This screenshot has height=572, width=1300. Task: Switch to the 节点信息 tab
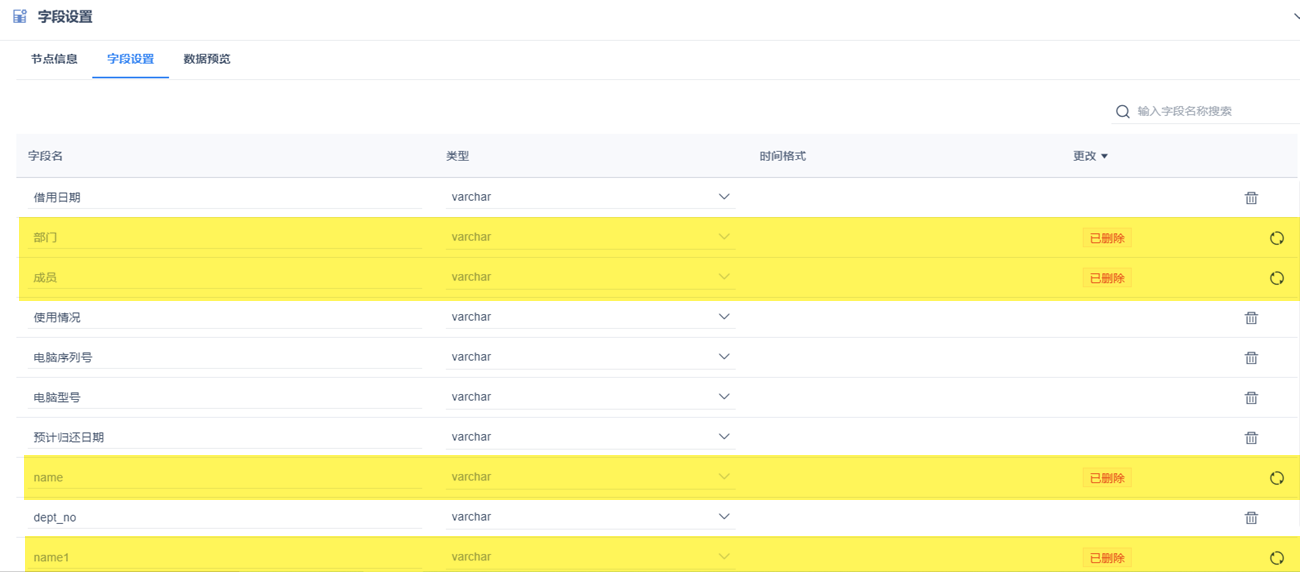[x=54, y=59]
